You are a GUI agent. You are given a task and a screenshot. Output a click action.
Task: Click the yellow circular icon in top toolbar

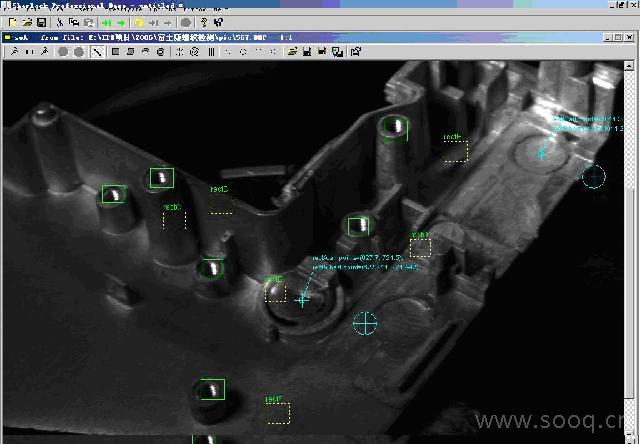tap(139, 22)
